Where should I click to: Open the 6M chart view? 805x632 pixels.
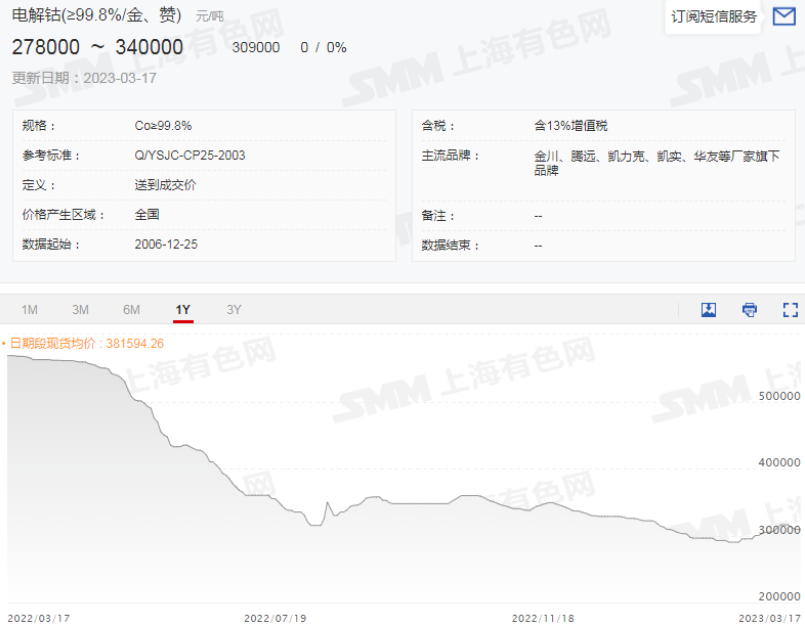131,310
